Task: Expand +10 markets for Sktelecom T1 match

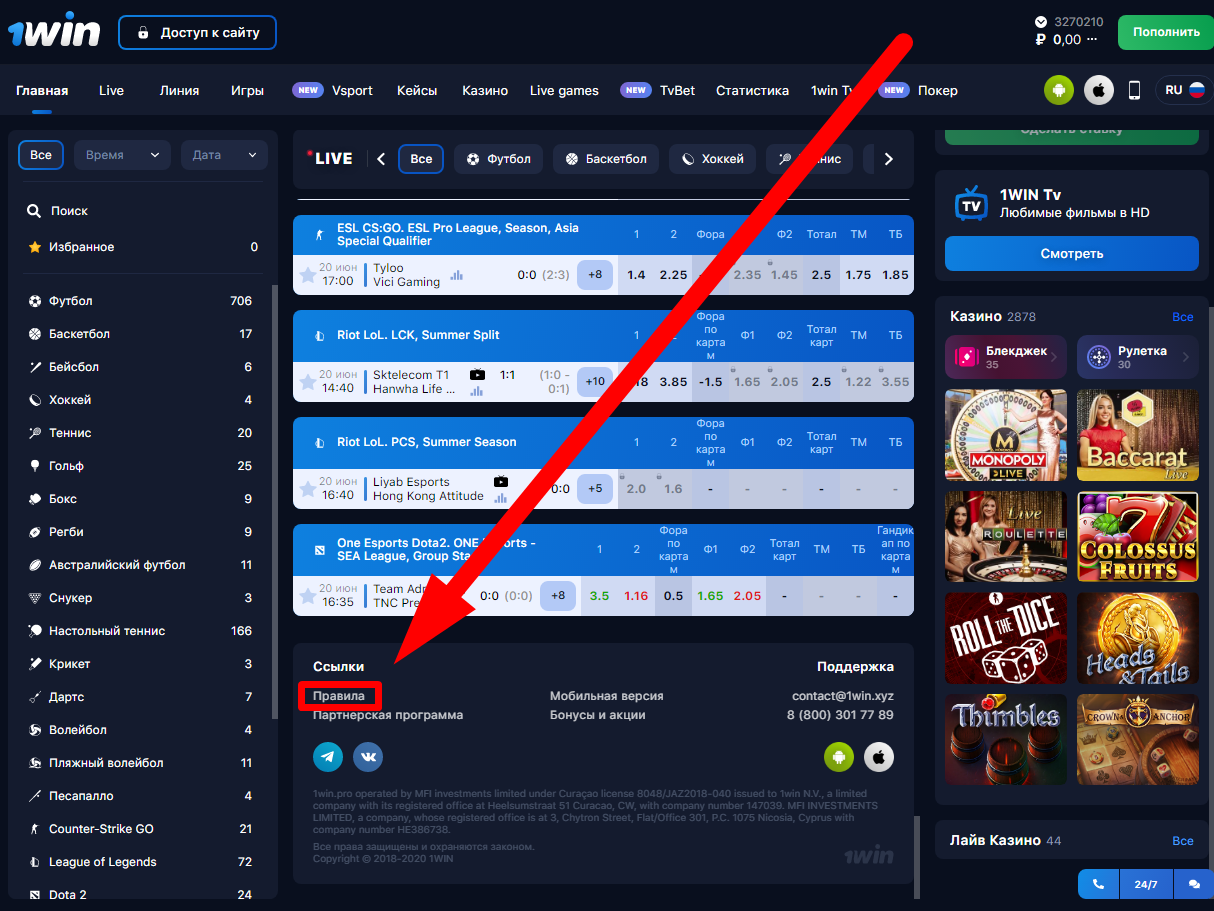Action: point(595,382)
